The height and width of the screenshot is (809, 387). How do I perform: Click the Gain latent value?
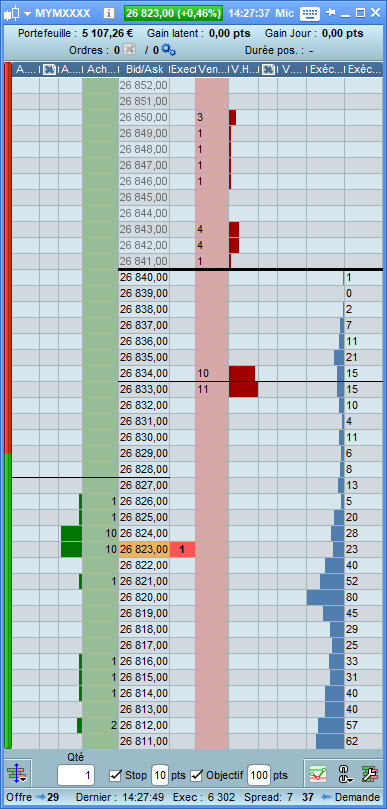(x=230, y=34)
